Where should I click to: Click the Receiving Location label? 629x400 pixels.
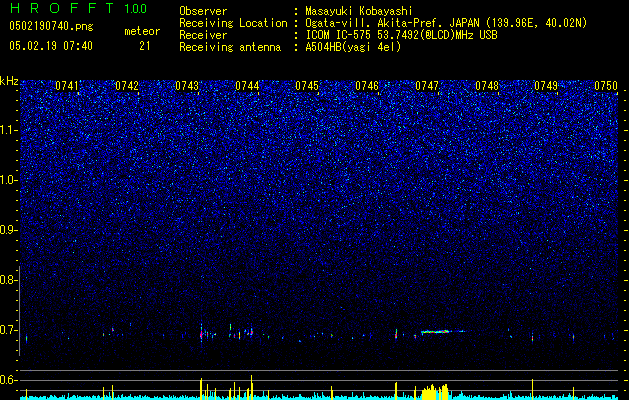pos(233,23)
